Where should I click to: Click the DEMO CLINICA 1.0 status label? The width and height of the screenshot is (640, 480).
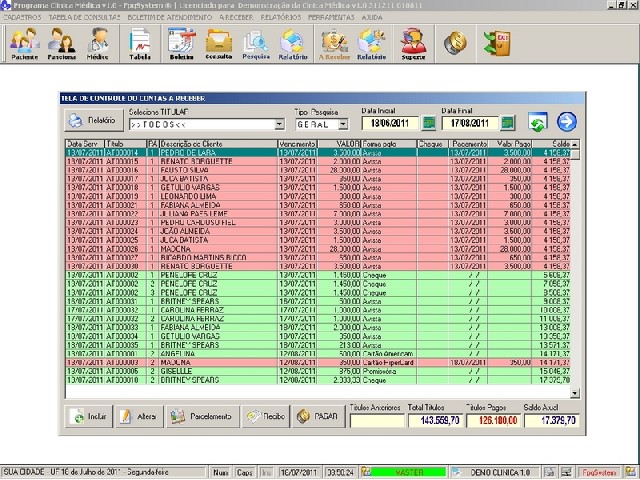[x=500, y=472]
